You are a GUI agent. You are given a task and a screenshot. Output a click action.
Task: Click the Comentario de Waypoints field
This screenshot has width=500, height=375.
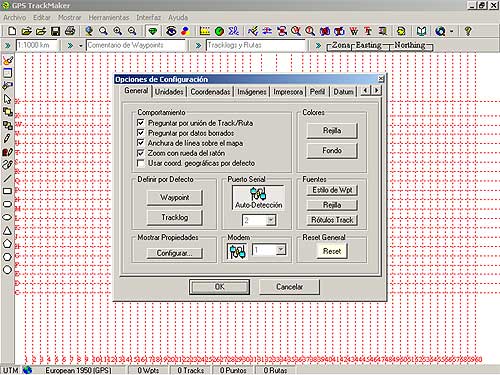pyautogui.click(x=135, y=45)
